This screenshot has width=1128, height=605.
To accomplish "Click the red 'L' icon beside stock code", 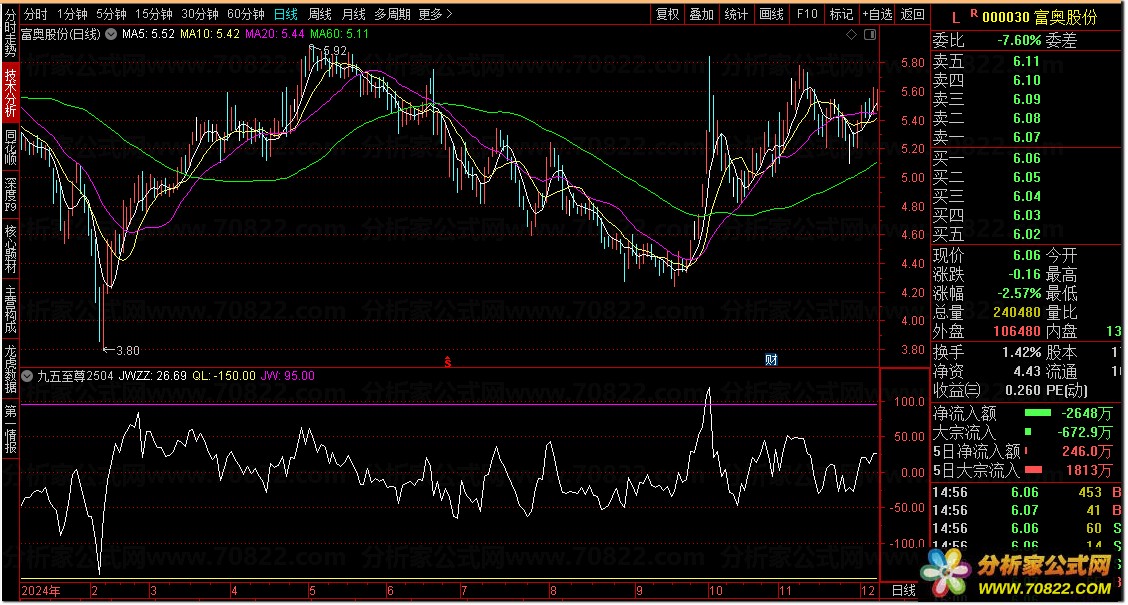I will (x=955, y=17).
